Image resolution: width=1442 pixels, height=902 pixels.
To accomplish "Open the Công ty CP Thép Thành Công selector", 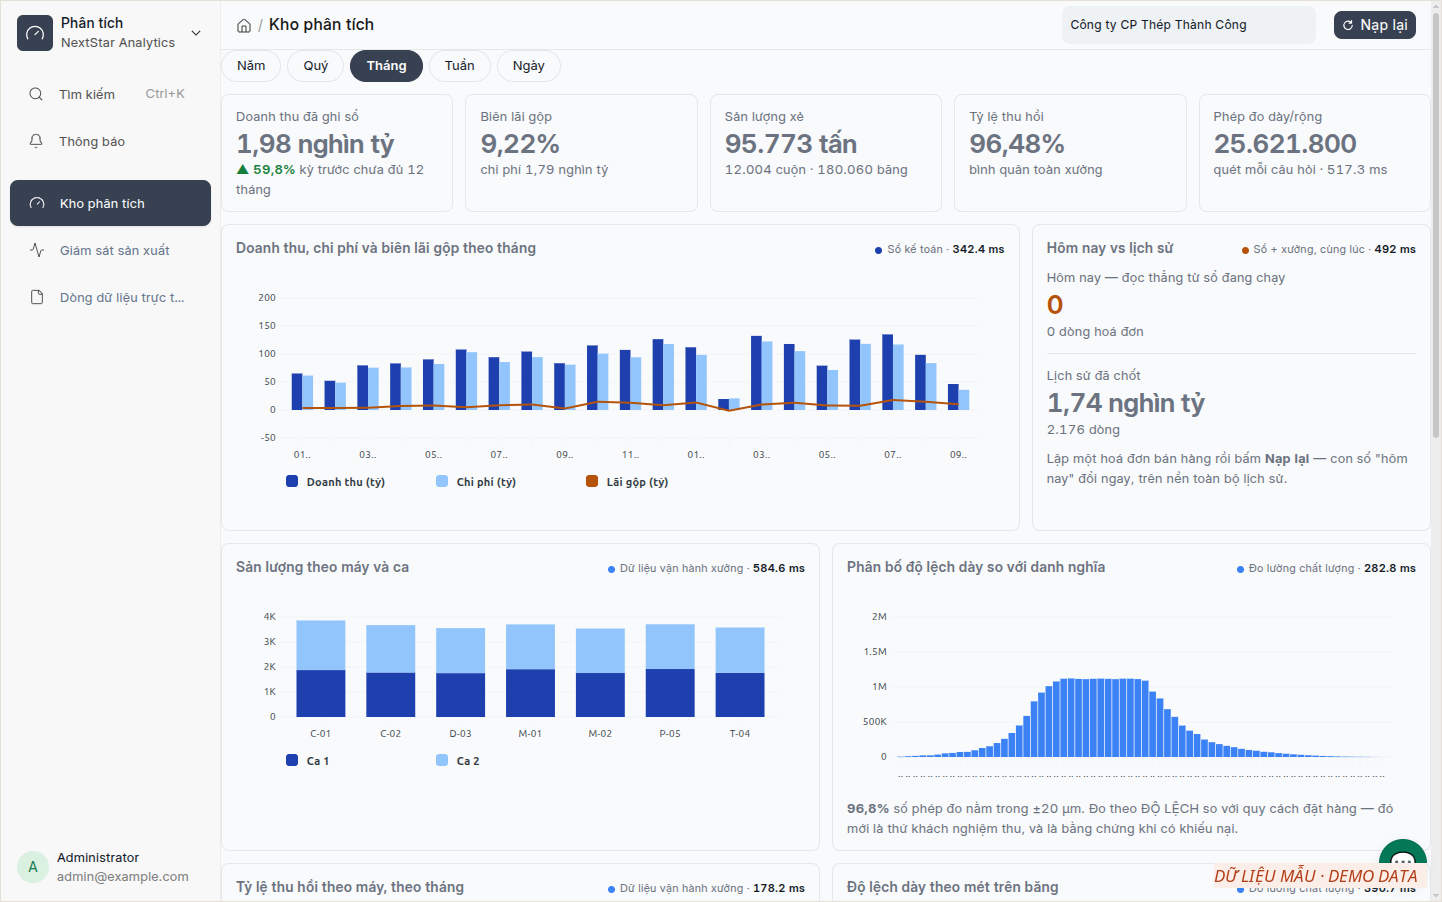I will [1189, 25].
